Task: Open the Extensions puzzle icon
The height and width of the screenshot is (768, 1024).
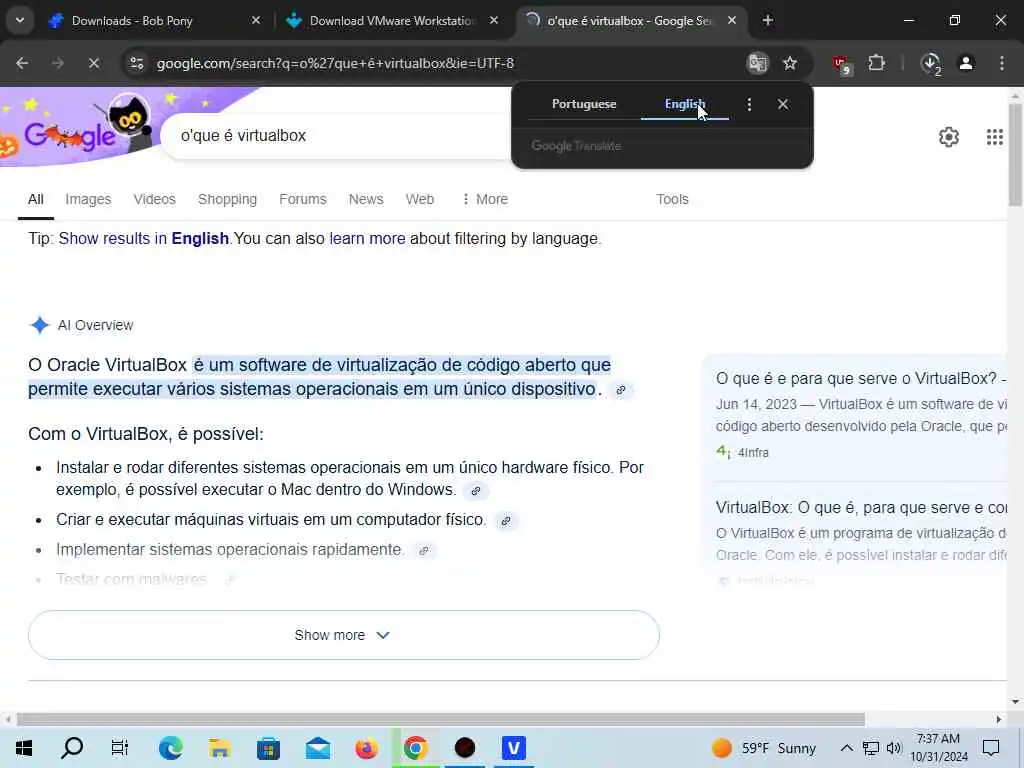Action: coord(876,63)
